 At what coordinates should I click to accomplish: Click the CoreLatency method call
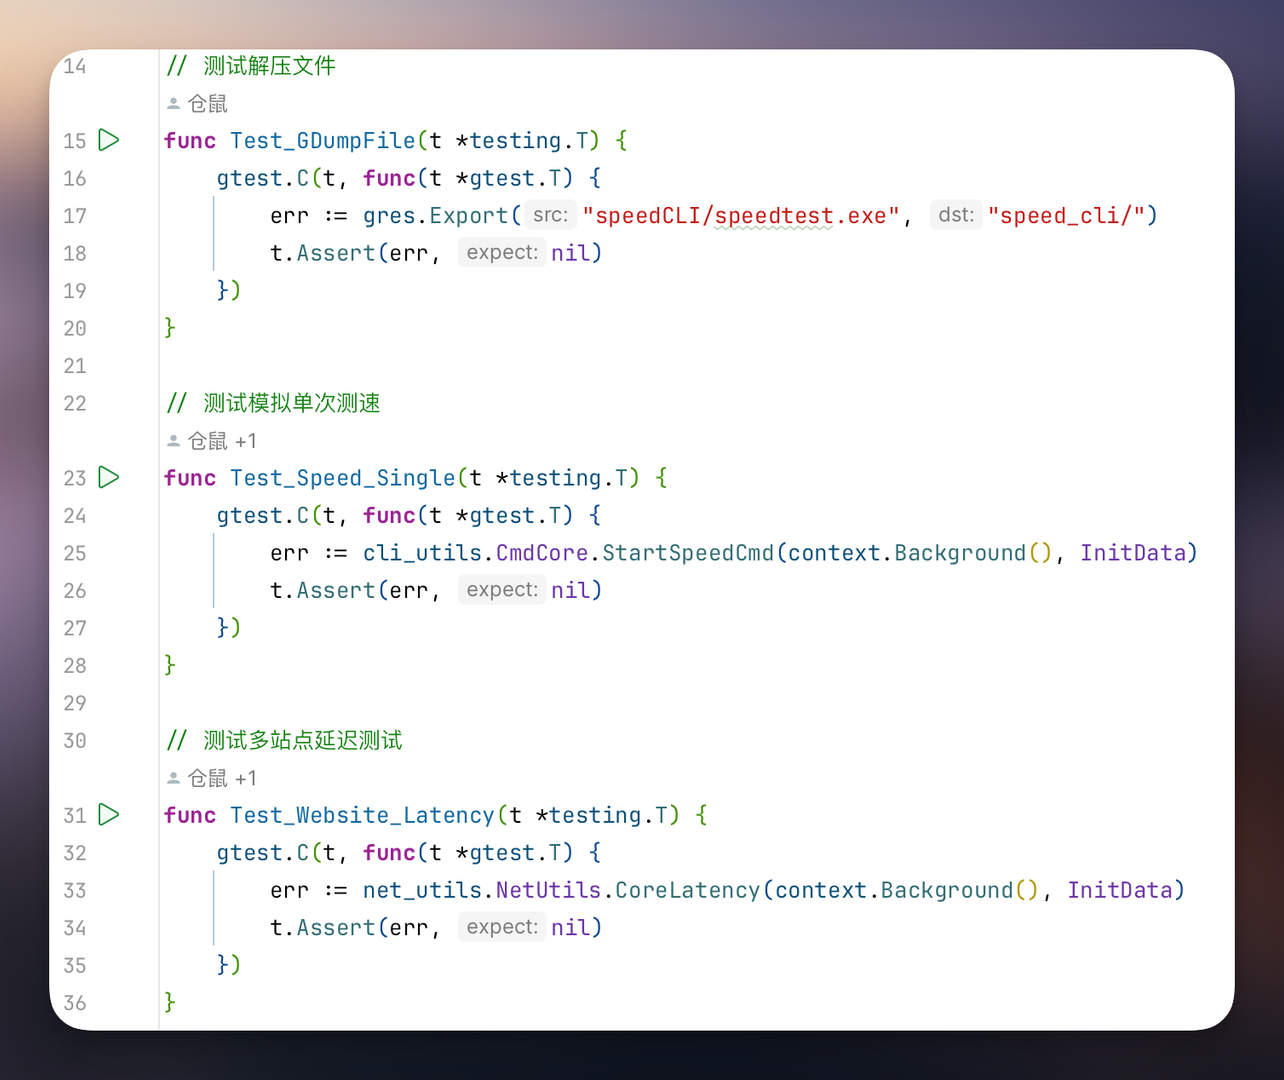[x=687, y=890]
